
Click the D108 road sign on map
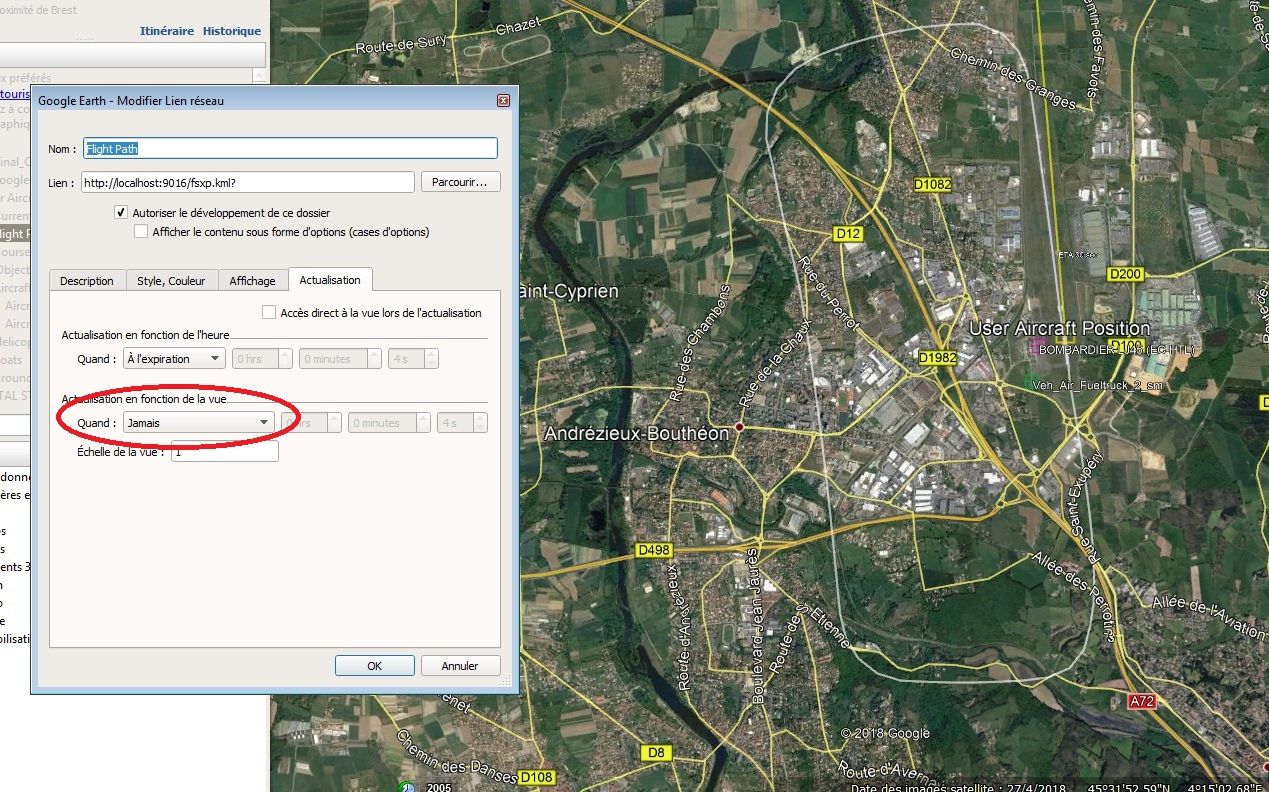tap(537, 778)
